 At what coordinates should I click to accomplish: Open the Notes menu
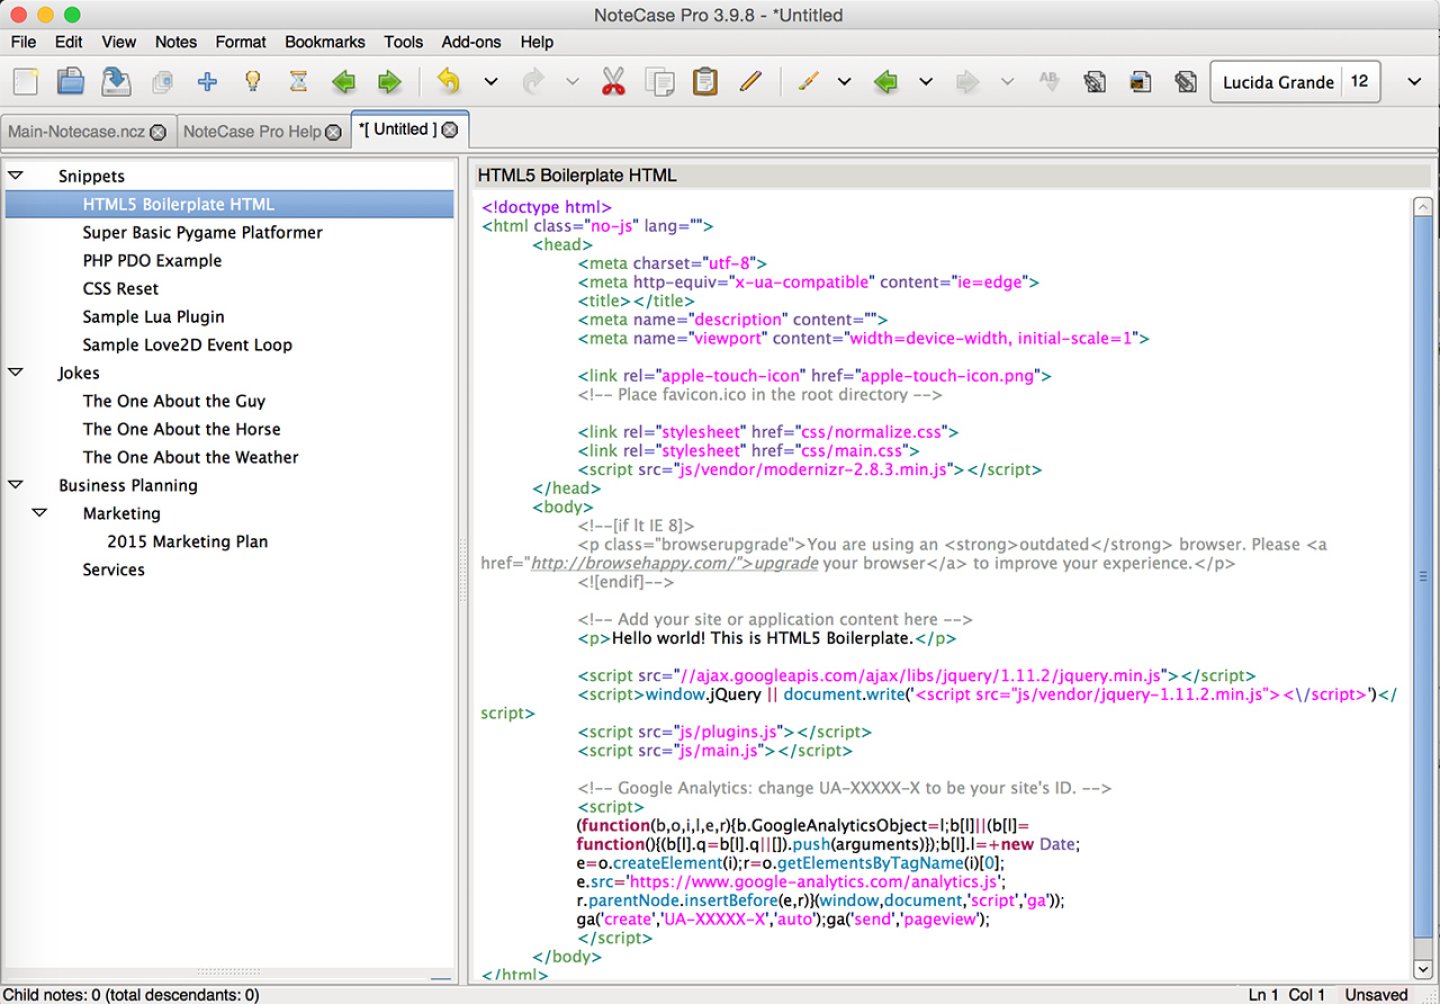(x=176, y=42)
